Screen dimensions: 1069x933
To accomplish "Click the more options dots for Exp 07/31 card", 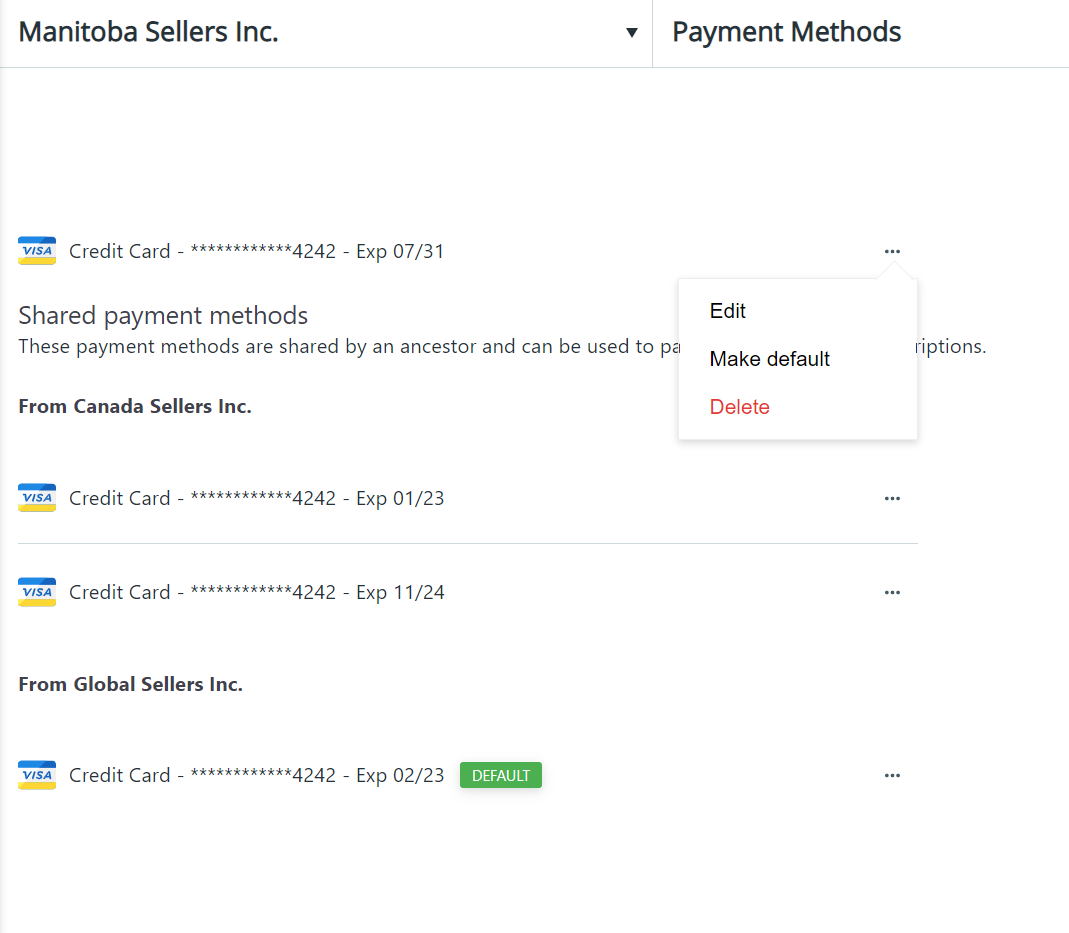I will [892, 251].
